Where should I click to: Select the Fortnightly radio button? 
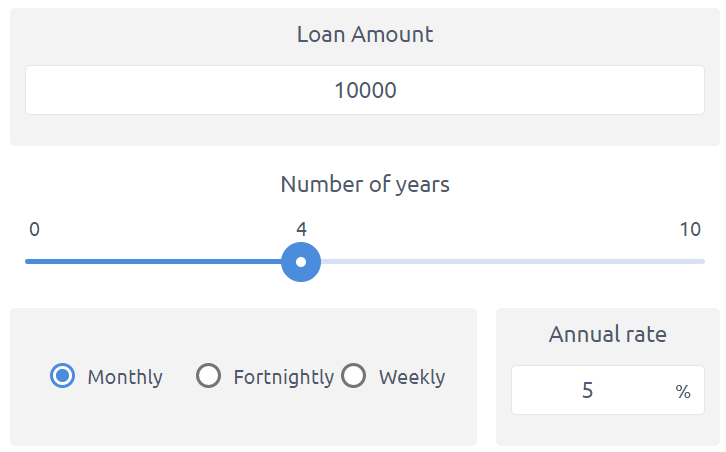[x=208, y=376]
